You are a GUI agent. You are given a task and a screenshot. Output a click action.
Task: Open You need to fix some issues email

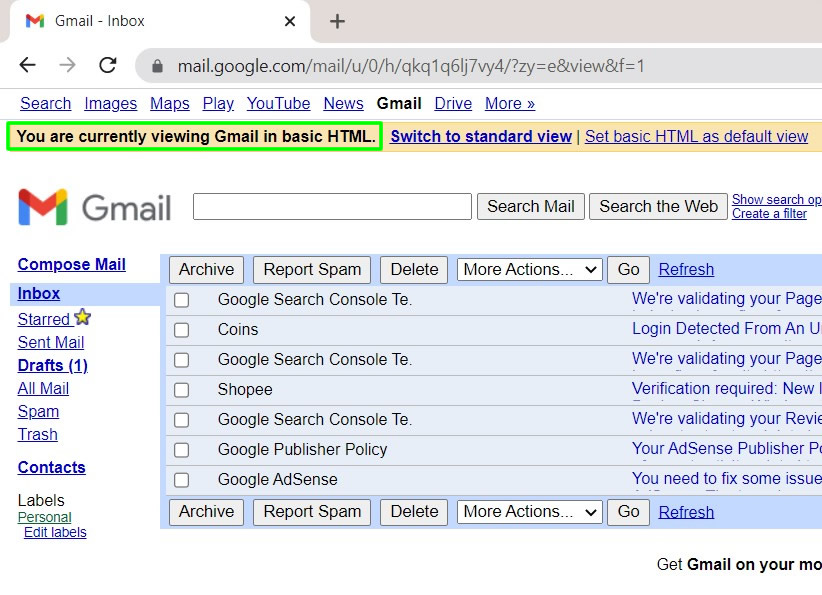tap(727, 479)
